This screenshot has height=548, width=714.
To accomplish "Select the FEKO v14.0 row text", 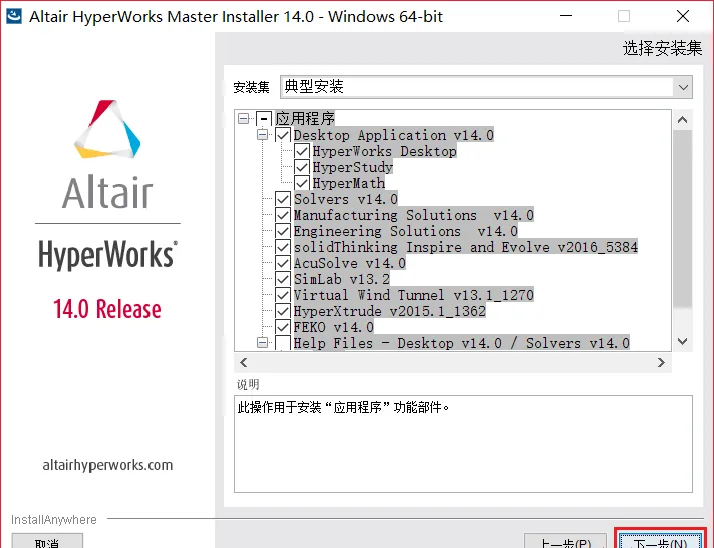I will click(x=334, y=327).
